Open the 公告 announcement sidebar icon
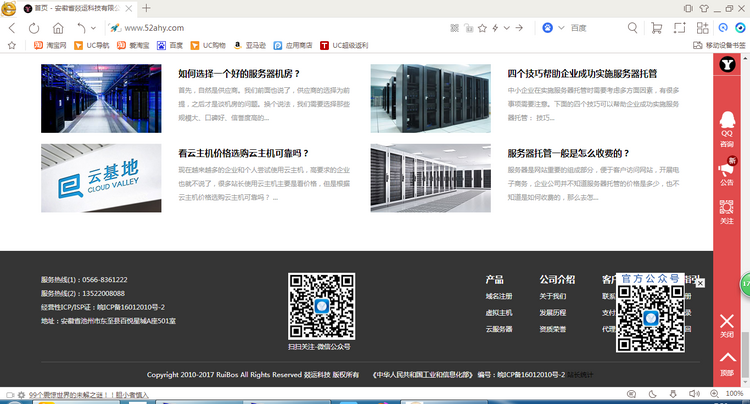750x404 pixels. [727, 171]
